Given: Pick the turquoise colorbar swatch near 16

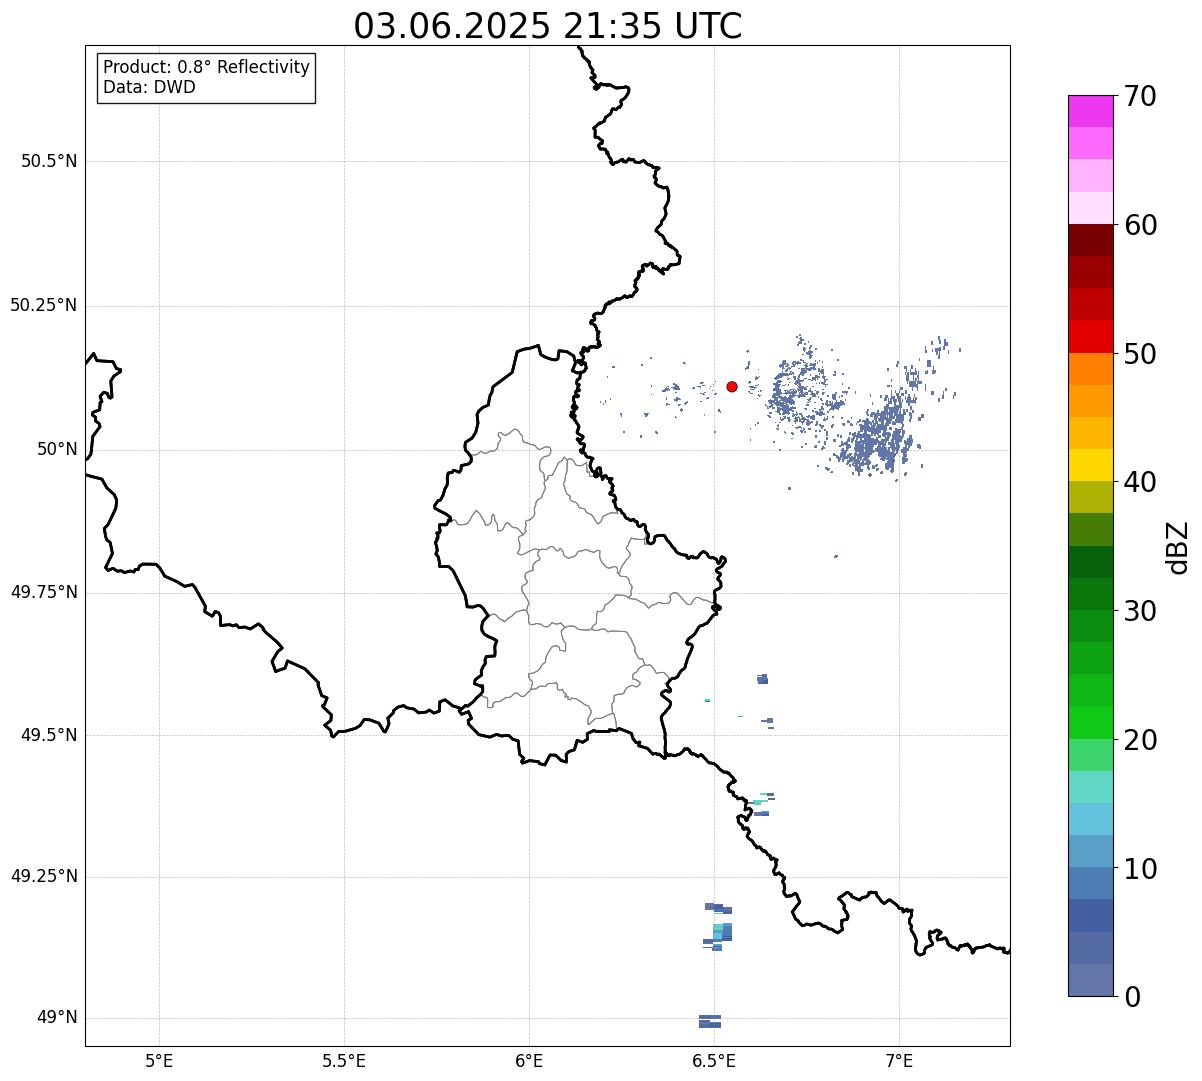Looking at the screenshot, I should [1090, 787].
